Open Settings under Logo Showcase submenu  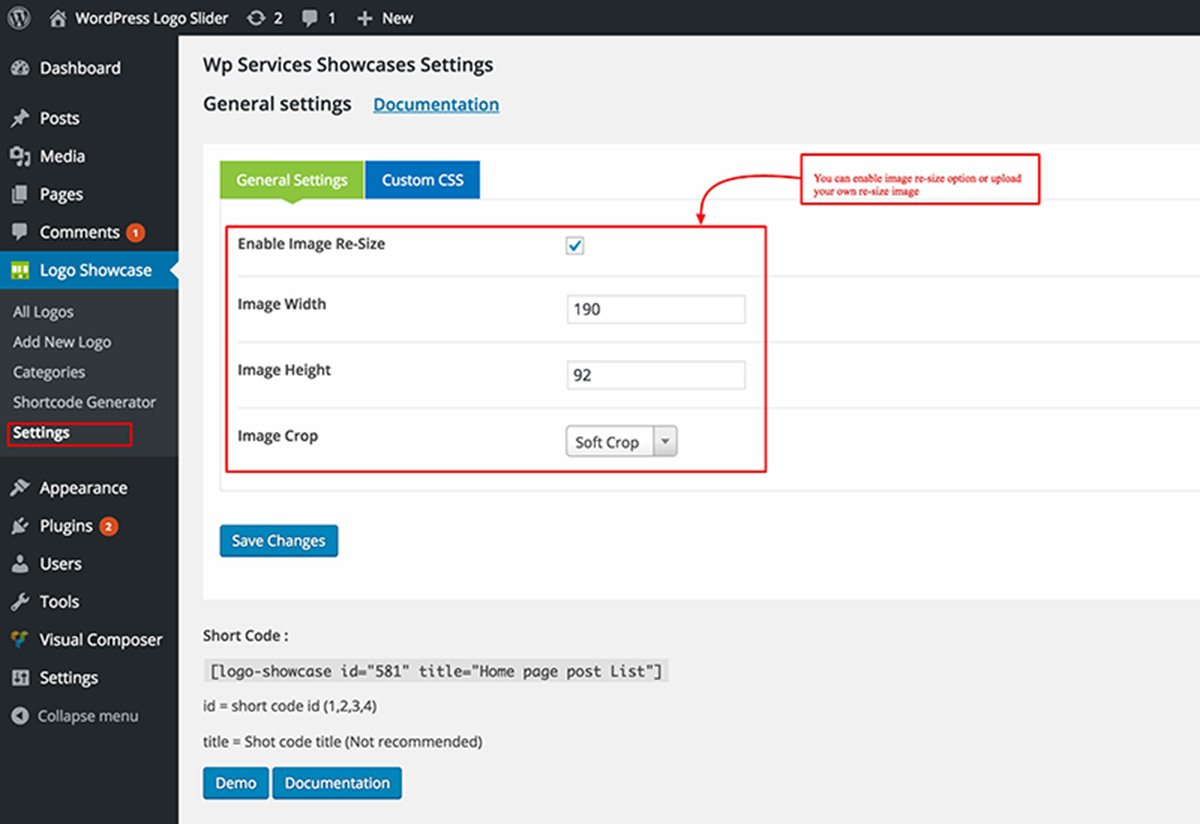(x=41, y=433)
